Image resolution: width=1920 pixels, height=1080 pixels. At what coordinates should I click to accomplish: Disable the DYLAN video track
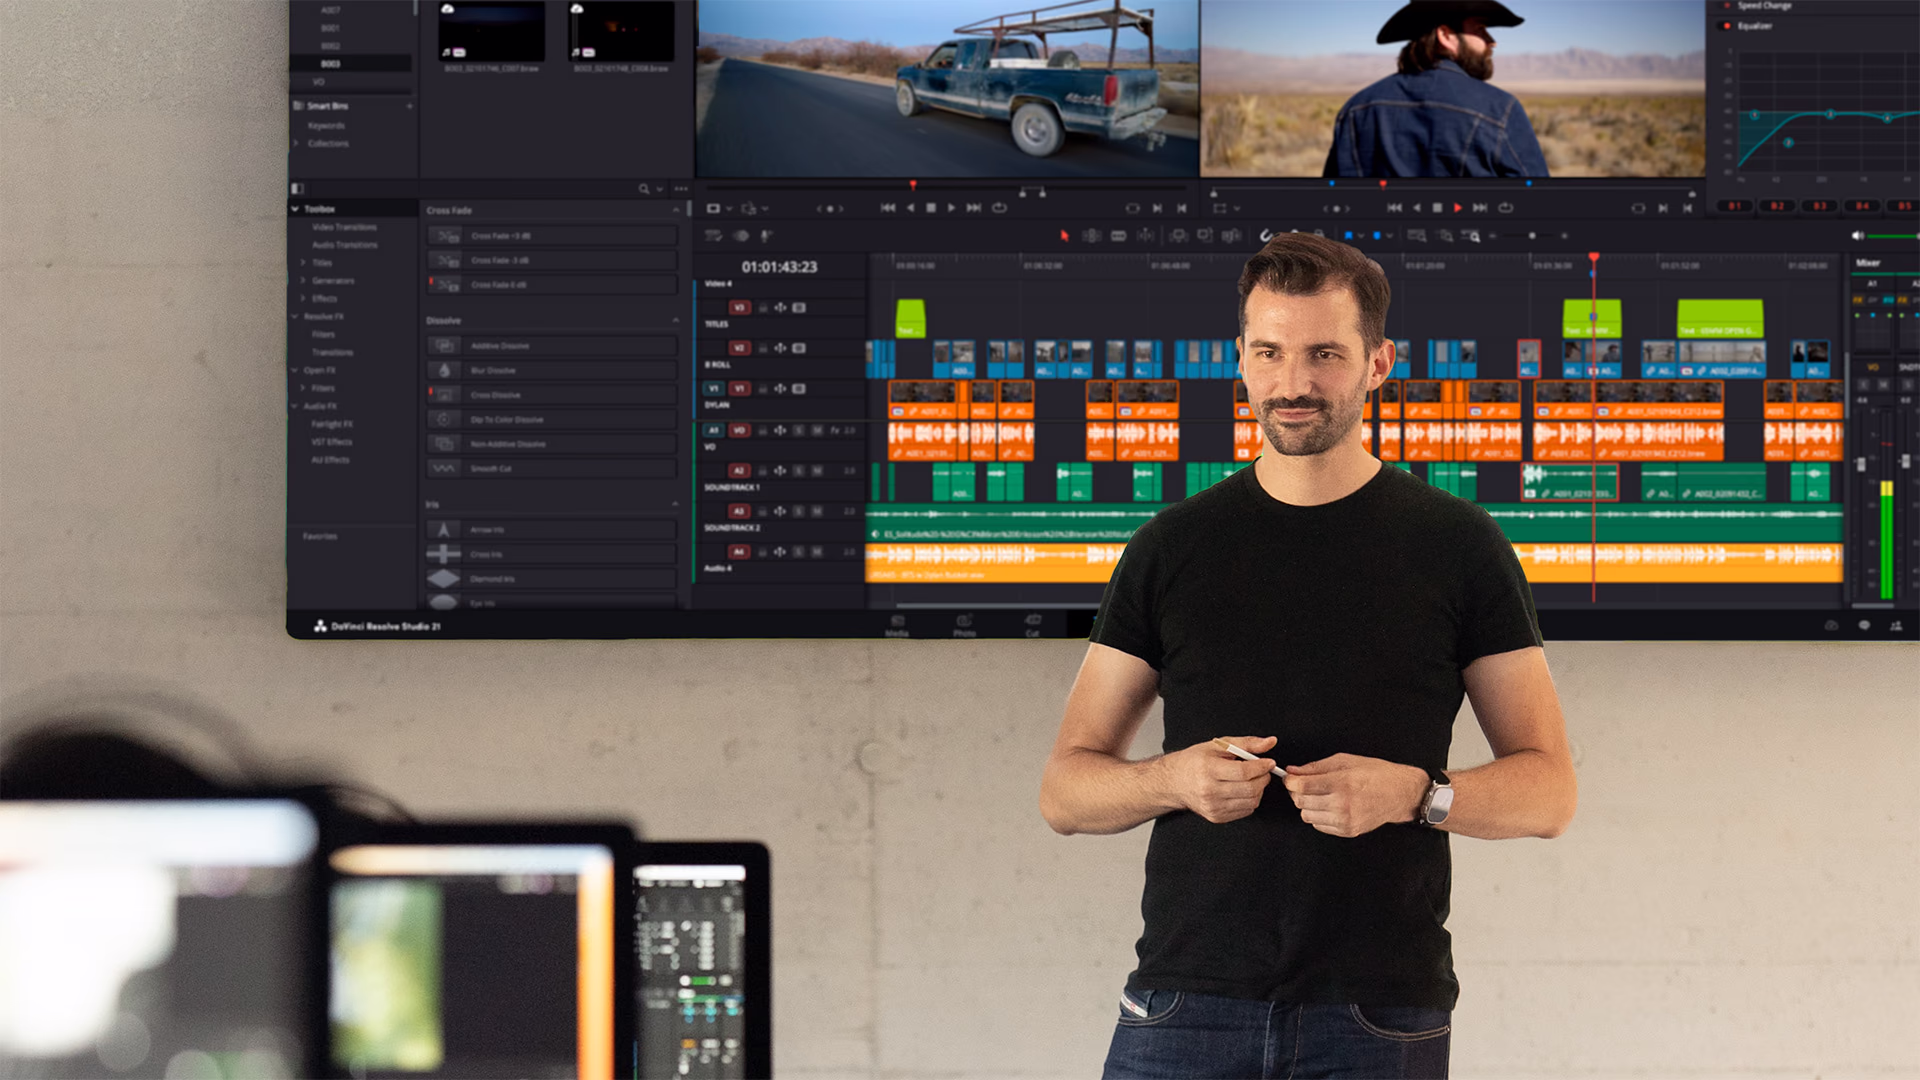click(799, 388)
